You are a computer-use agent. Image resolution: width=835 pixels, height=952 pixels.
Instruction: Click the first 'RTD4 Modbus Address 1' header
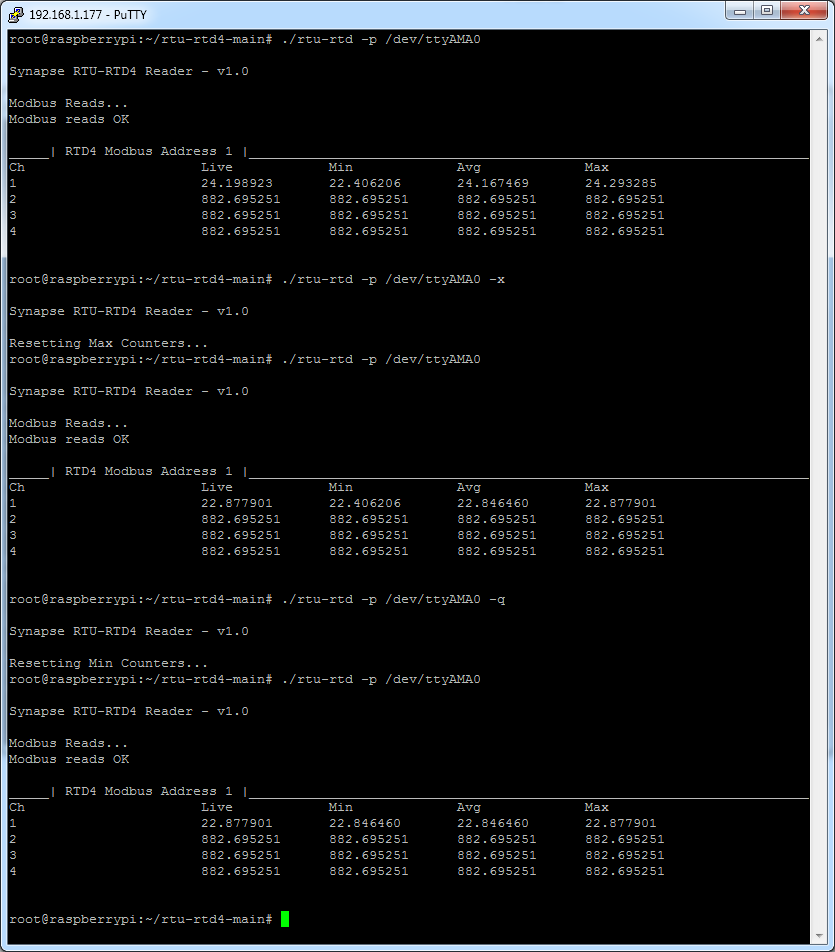[148, 151]
